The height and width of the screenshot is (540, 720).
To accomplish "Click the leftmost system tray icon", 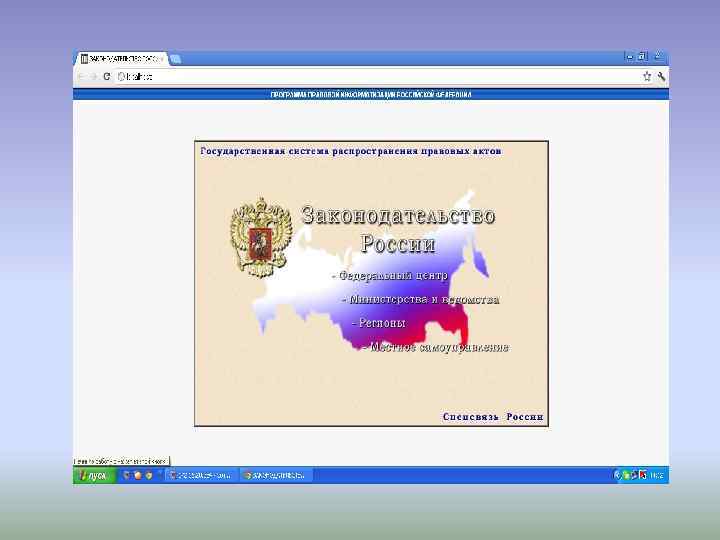I will (x=617, y=475).
